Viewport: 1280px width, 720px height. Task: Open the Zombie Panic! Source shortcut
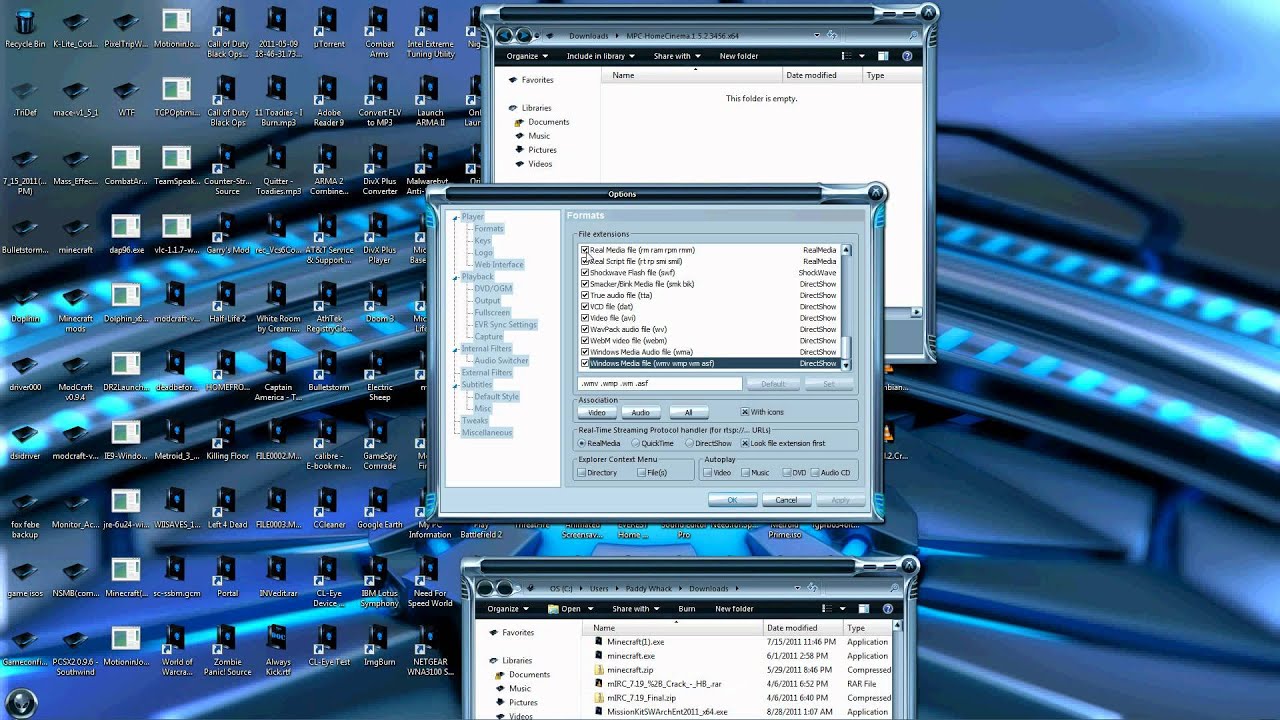[227, 650]
